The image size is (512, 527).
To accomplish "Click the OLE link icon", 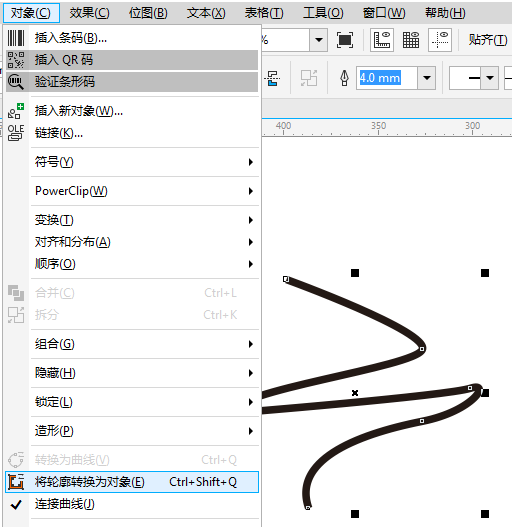I will click(x=16, y=133).
